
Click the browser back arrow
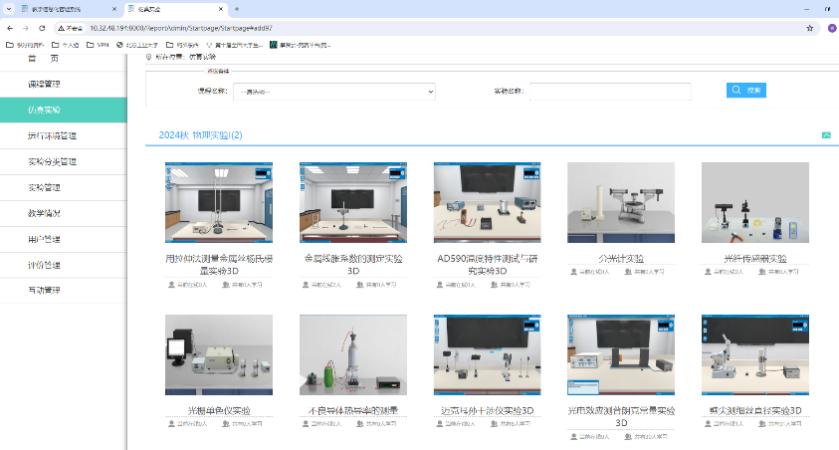click(x=10, y=28)
